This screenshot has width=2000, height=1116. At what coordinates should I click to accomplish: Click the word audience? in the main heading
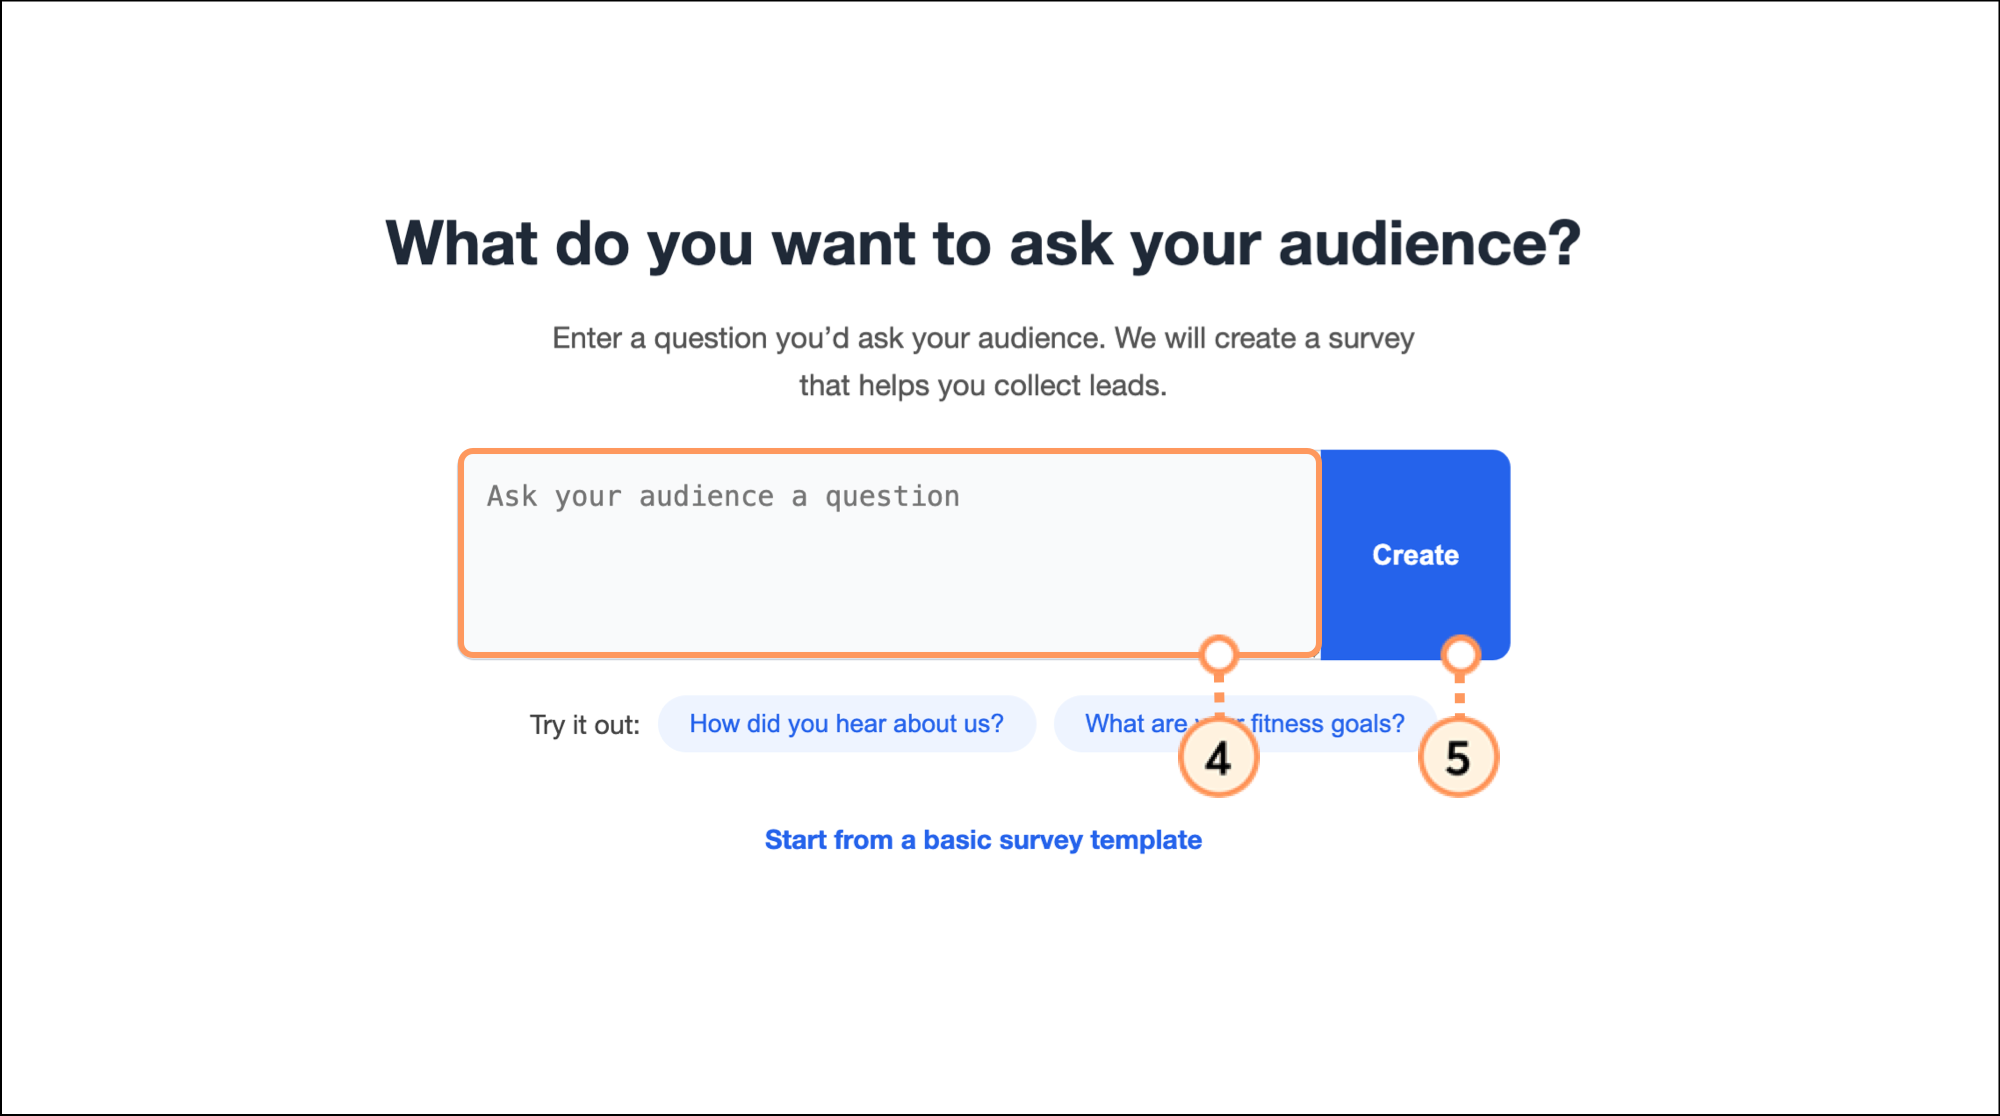pyautogui.click(x=1430, y=244)
